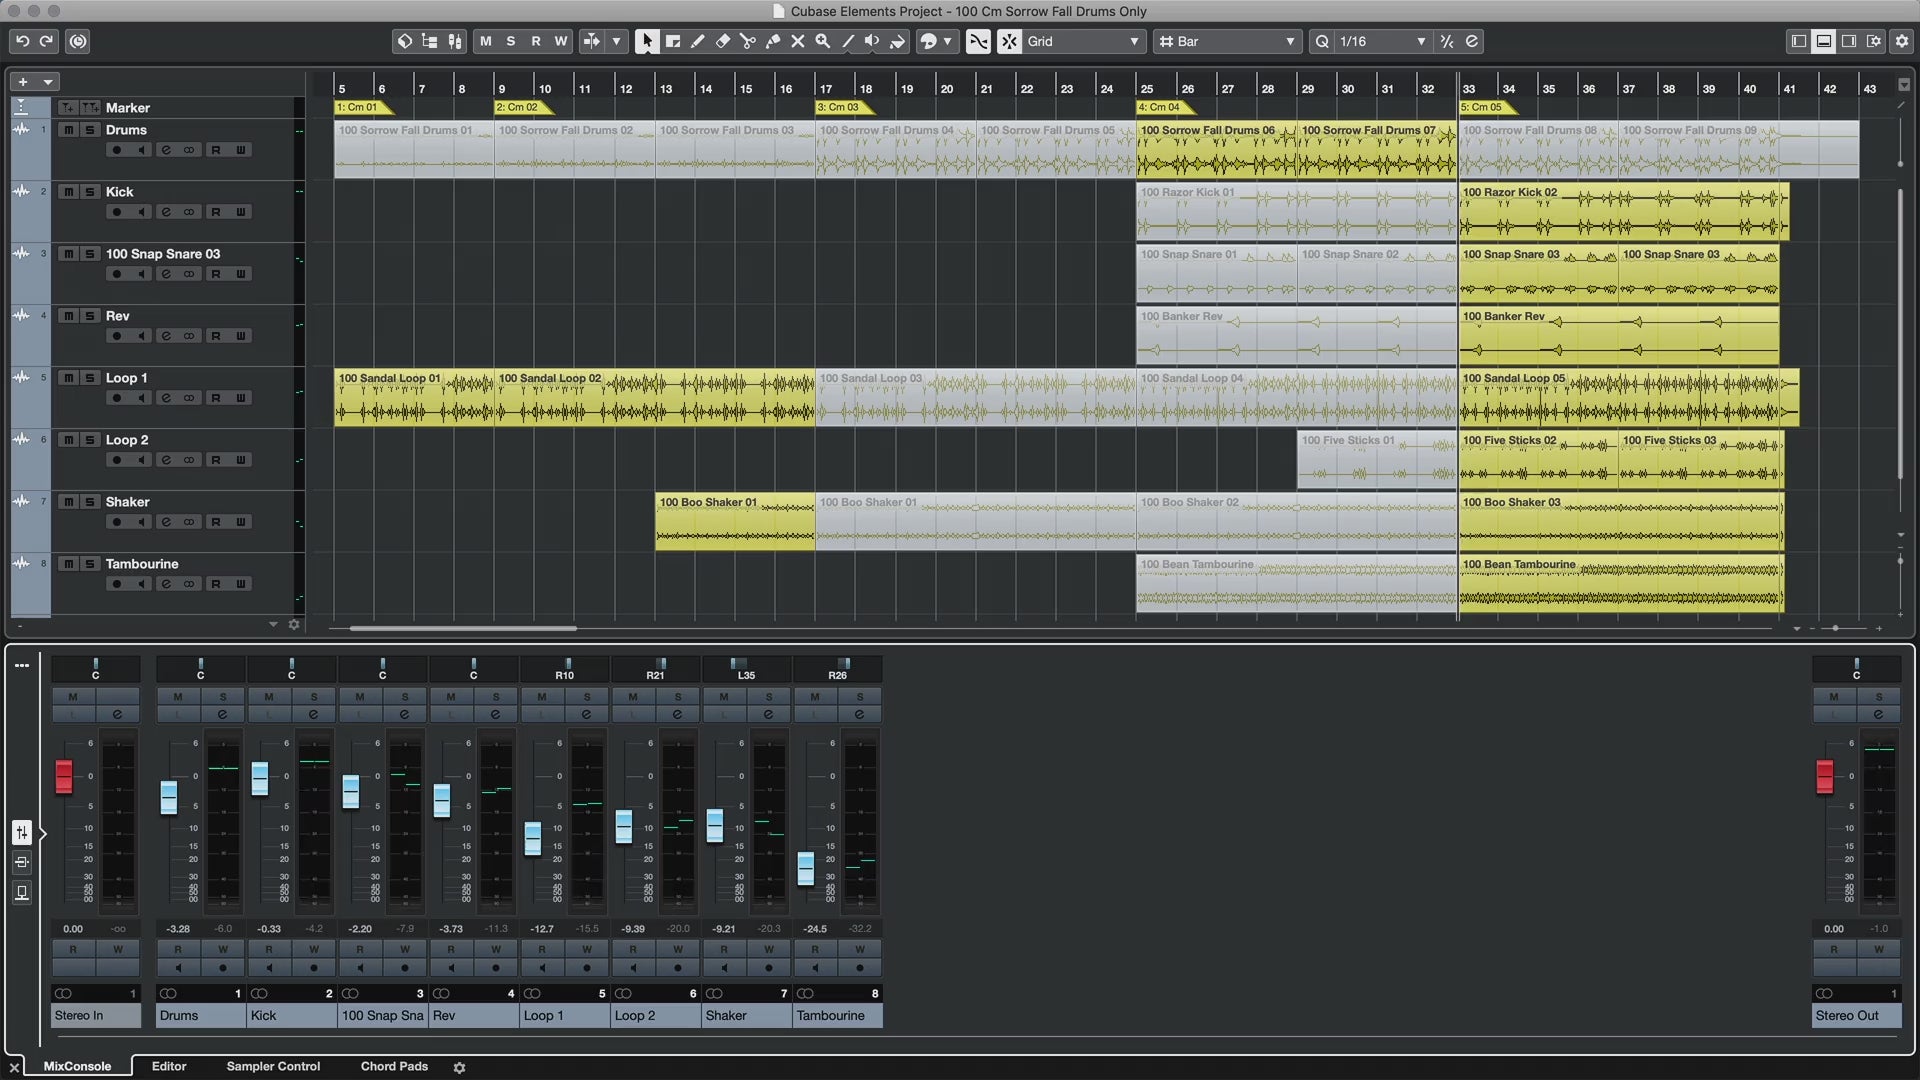The height and width of the screenshot is (1080, 1920).
Task: Select the 100 Razor Kick 02 clip
Action: (x=1623, y=211)
